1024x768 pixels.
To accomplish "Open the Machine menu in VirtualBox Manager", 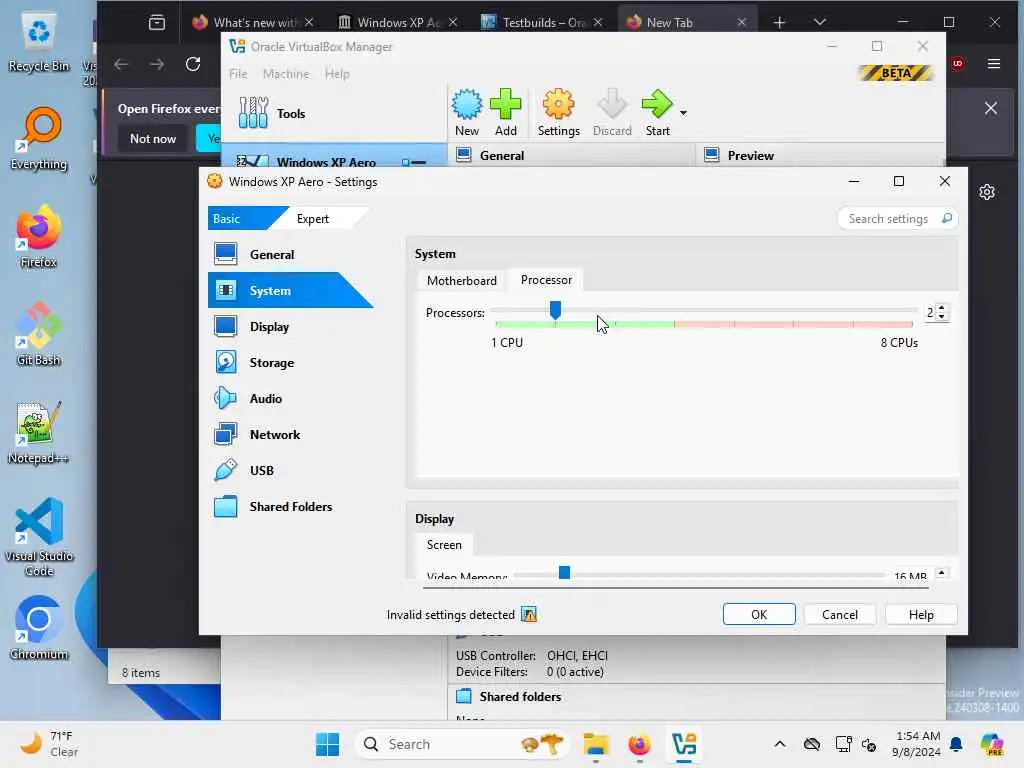I will 286,74.
